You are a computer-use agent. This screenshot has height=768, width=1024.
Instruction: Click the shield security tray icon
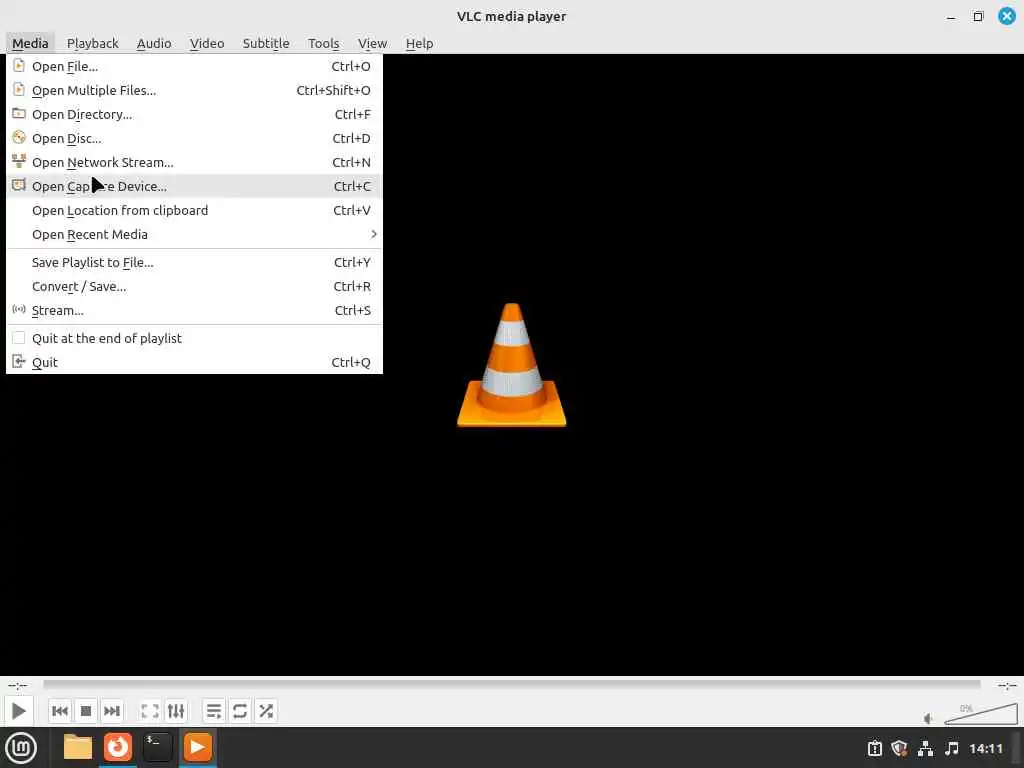899,748
